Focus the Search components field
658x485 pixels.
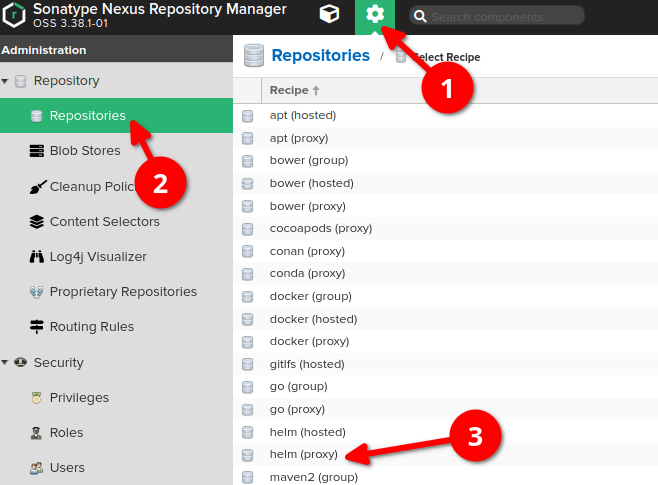click(x=497, y=16)
